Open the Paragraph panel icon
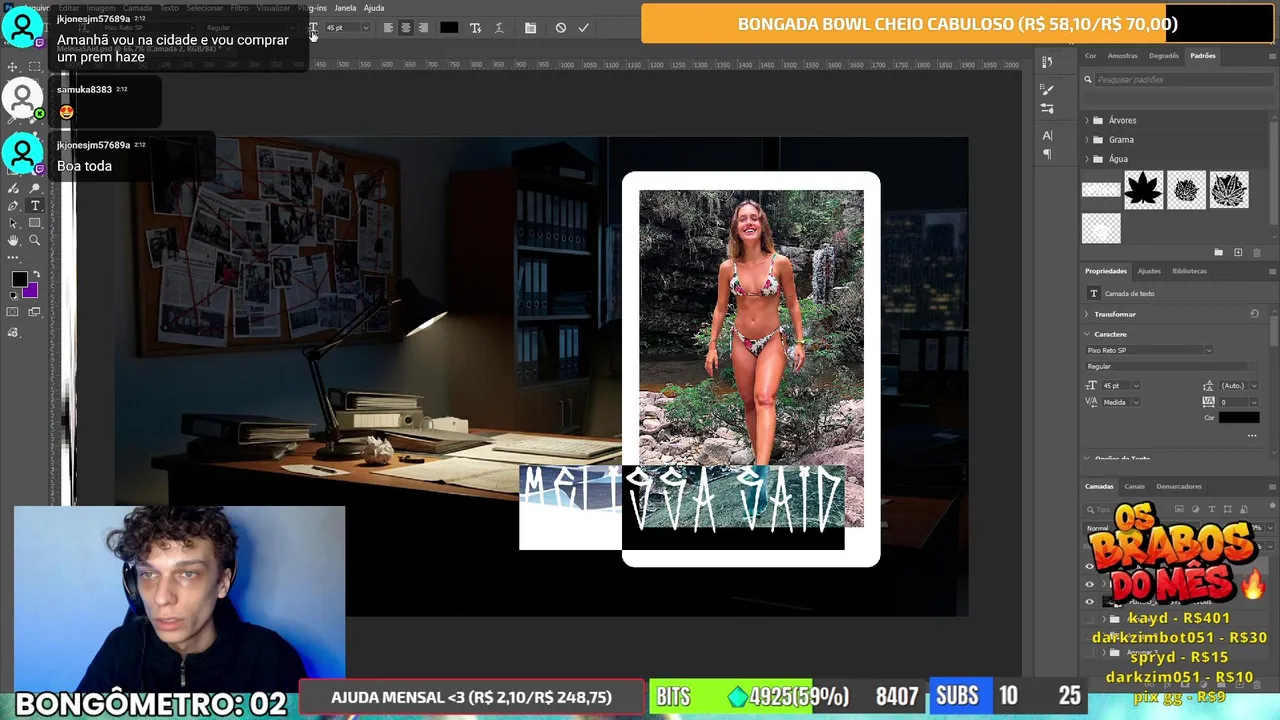Image resolution: width=1280 pixels, height=720 pixels. (1047, 154)
